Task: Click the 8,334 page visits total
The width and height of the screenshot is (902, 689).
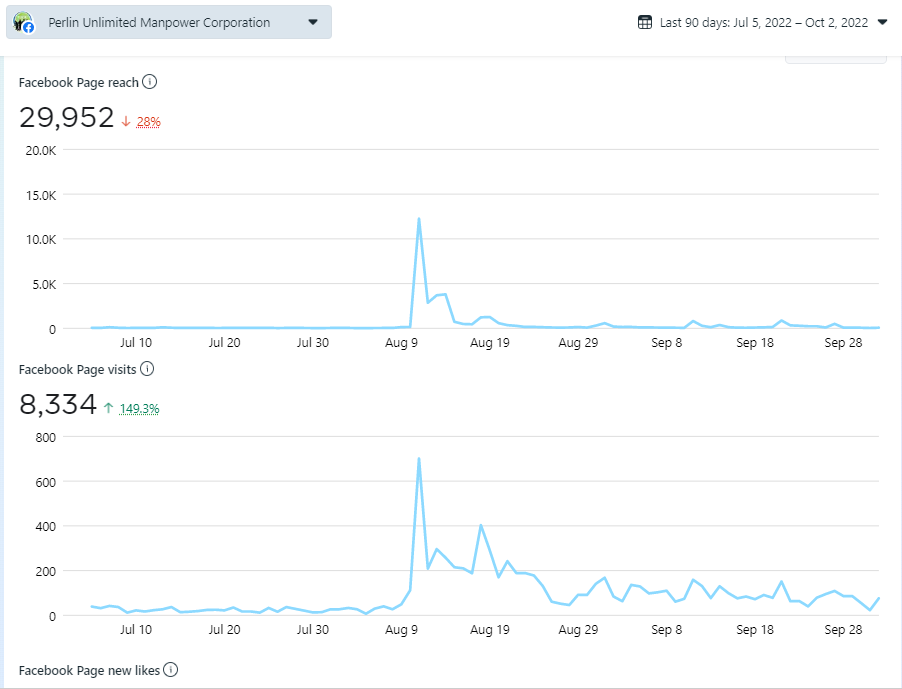Action: [58, 405]
